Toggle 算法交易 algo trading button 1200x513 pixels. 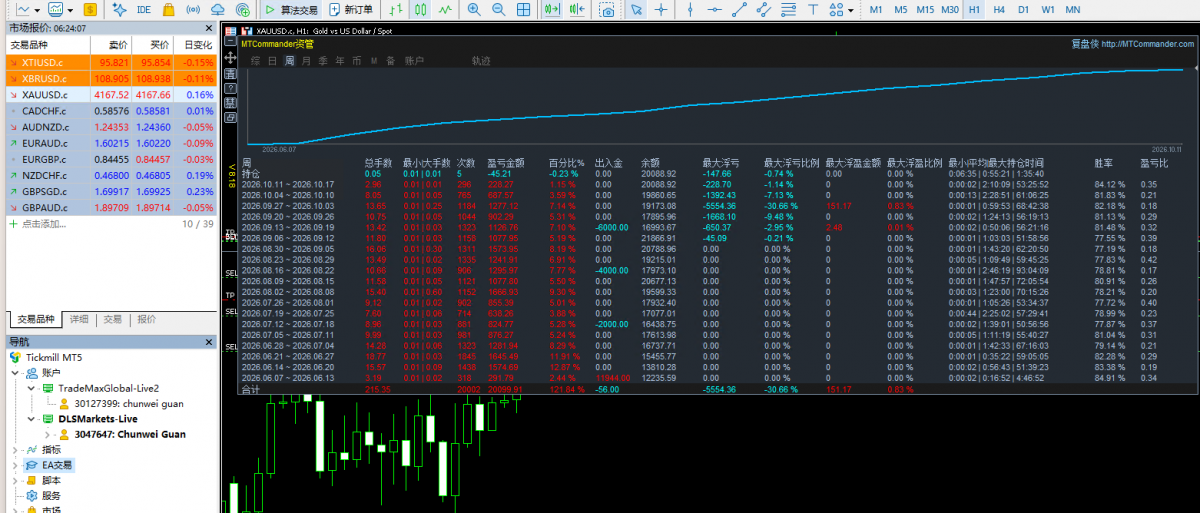click(x=292, y=9)
